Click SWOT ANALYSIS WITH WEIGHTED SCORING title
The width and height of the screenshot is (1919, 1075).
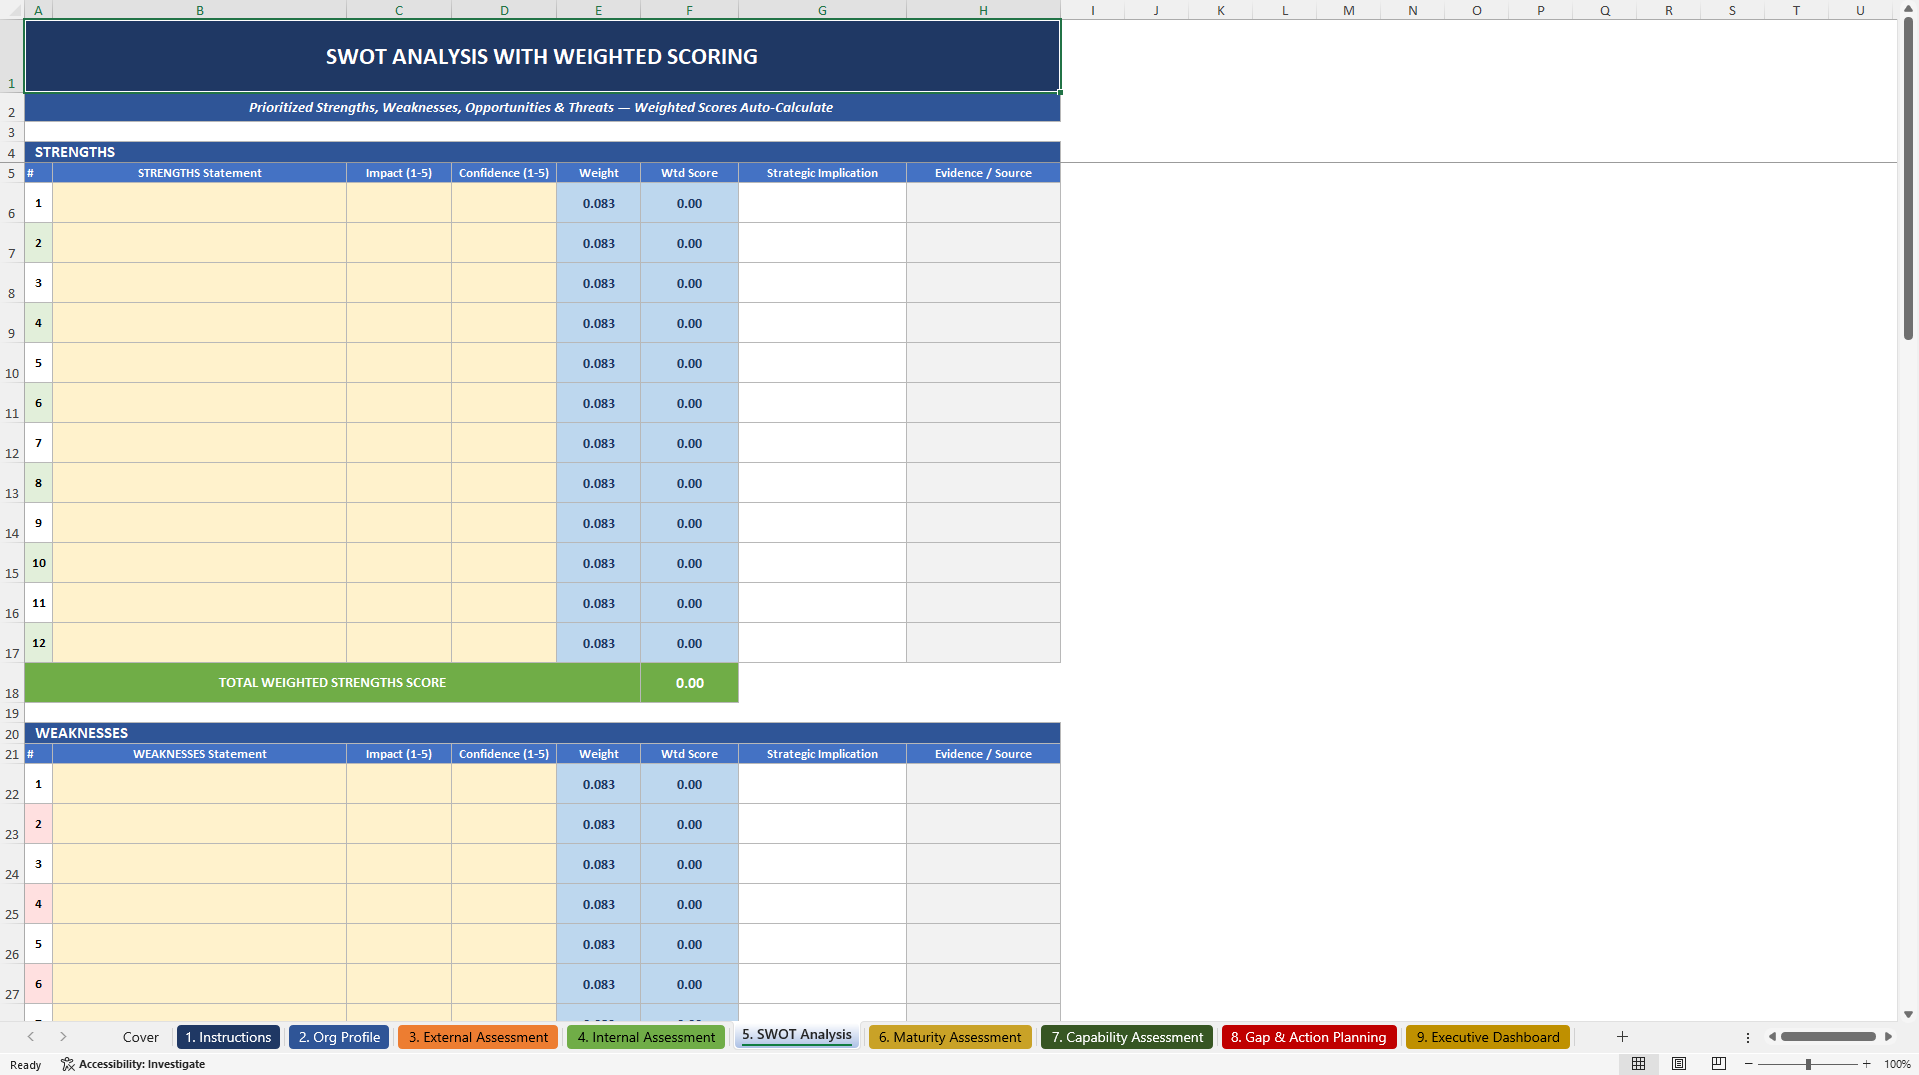pos(542,57)
